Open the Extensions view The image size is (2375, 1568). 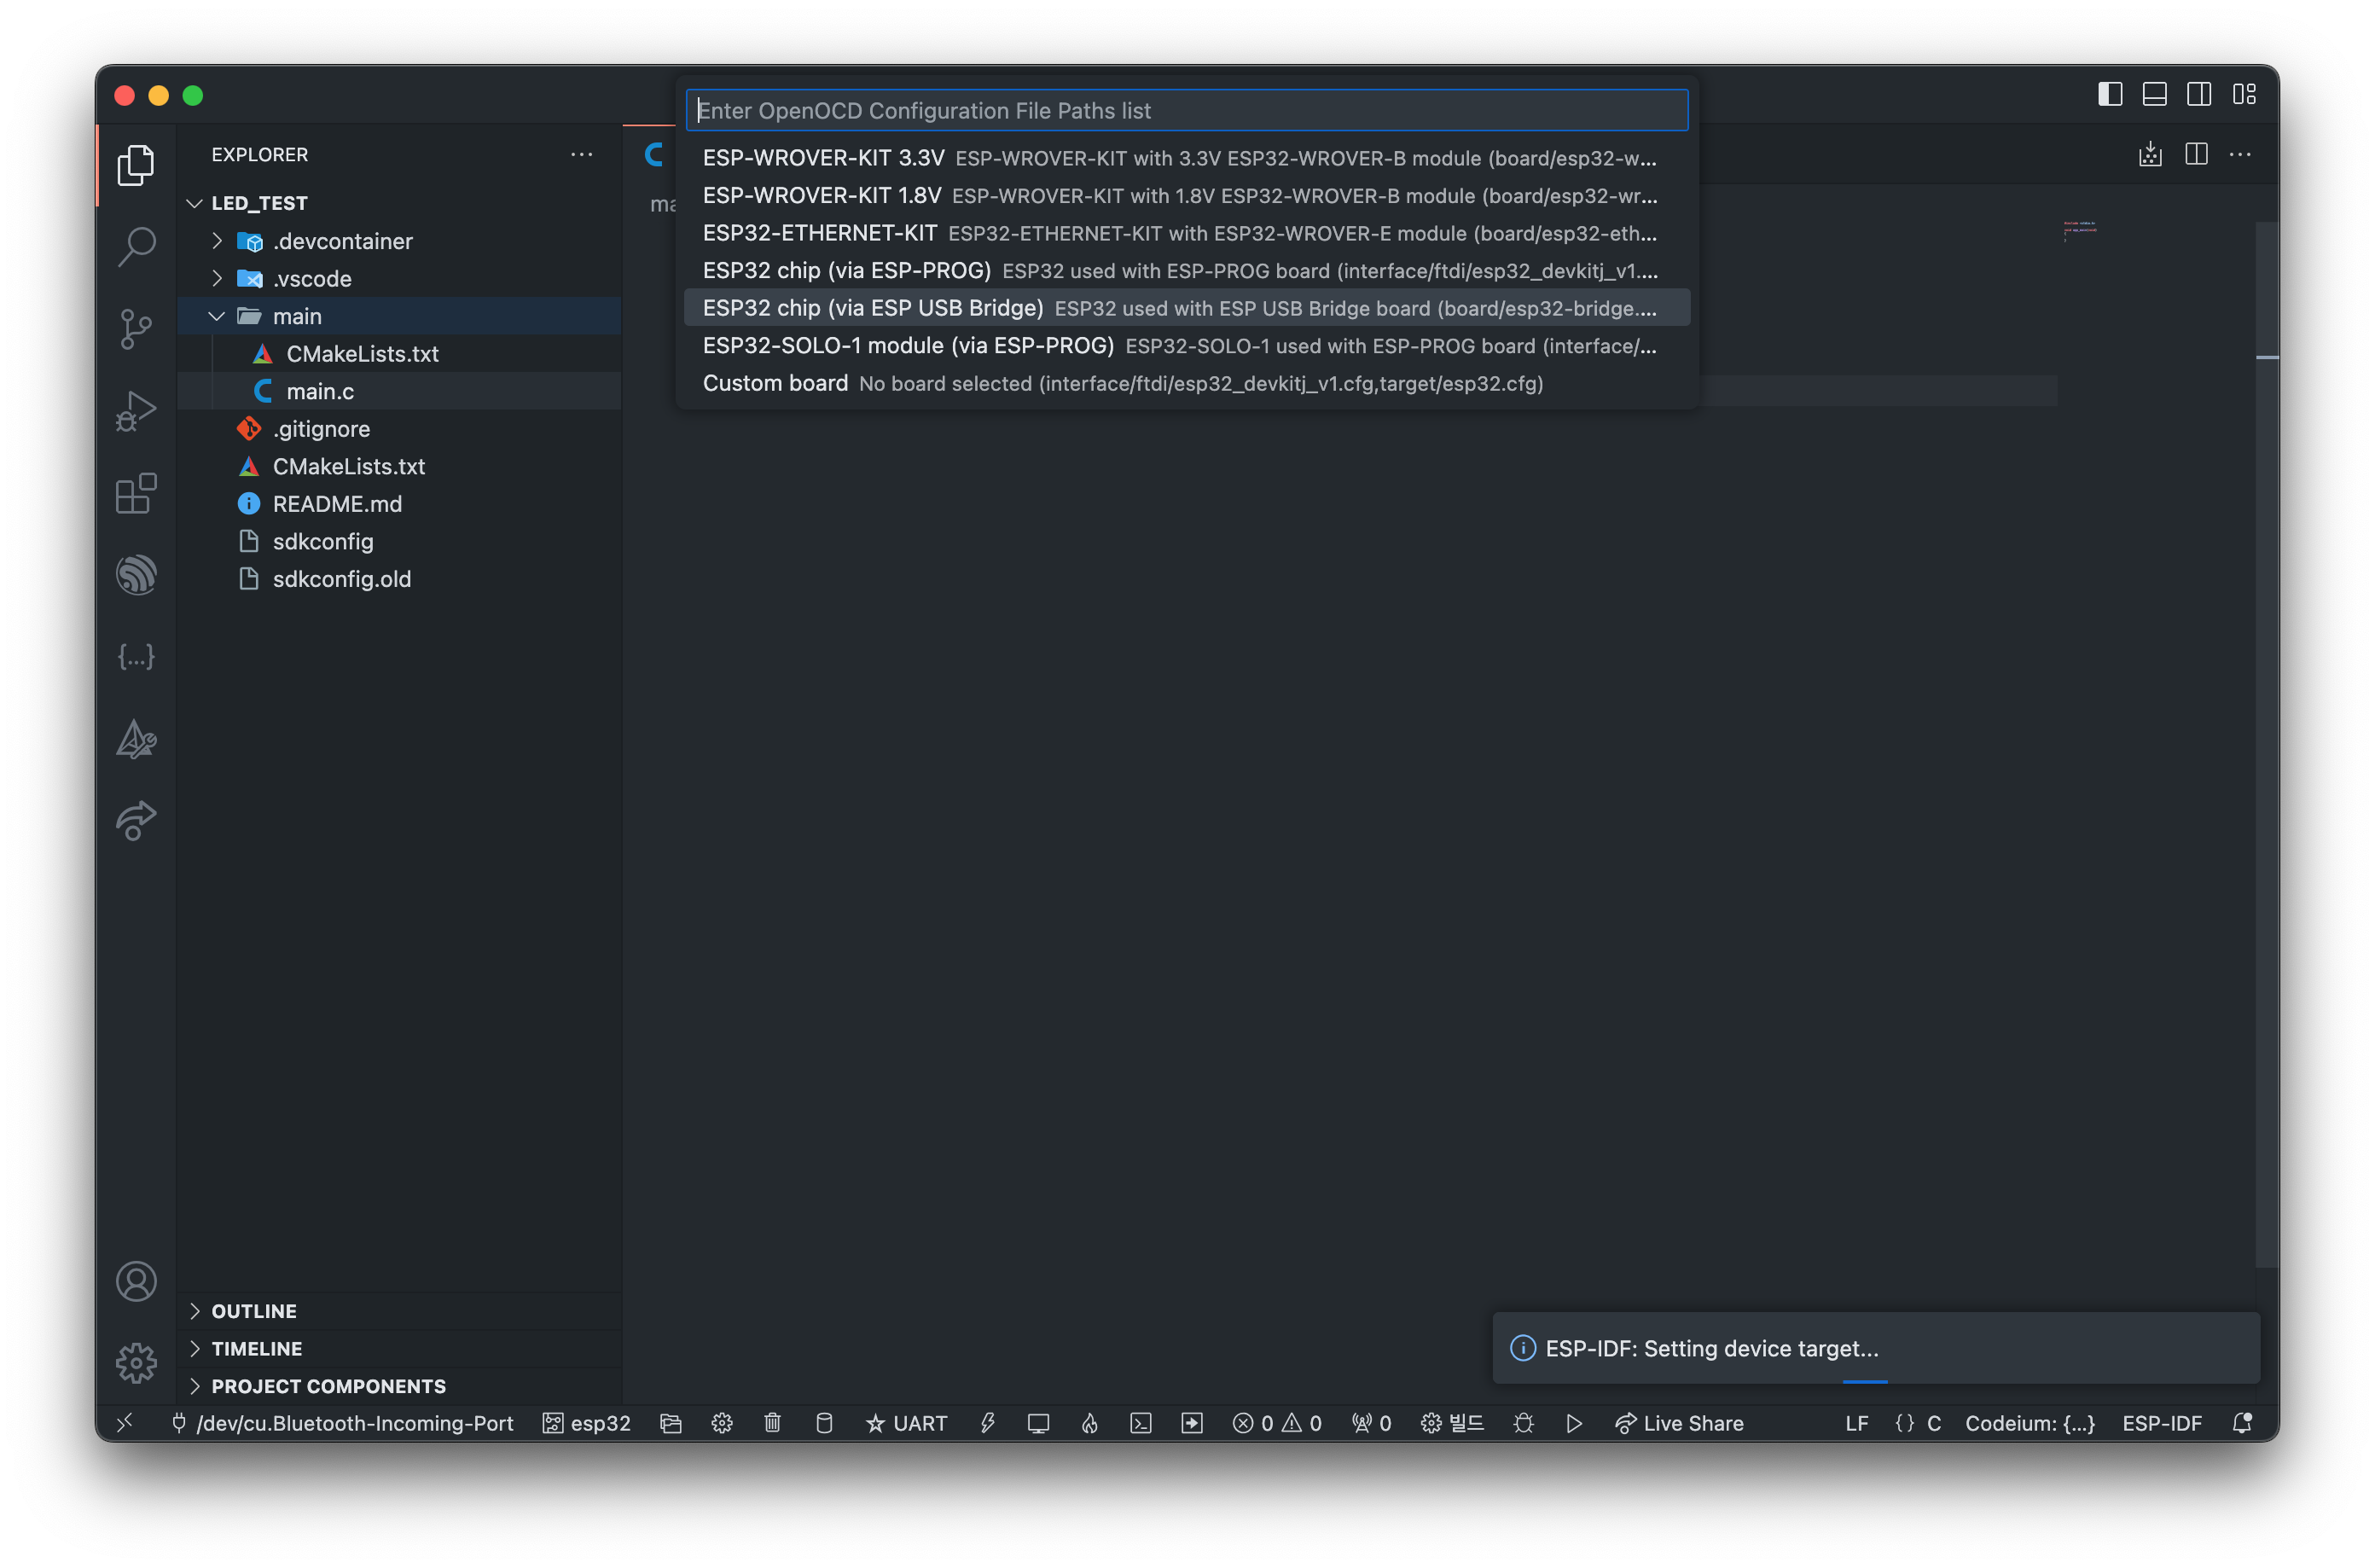(x=136, y=493)
